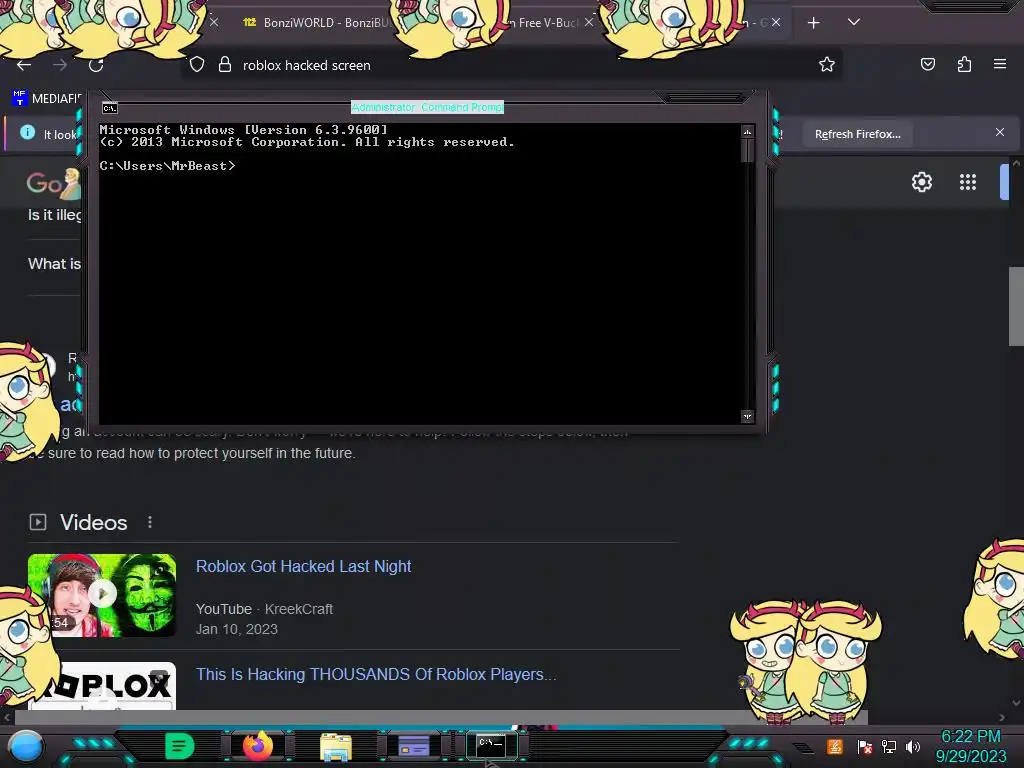Open Roblox Got Hacked Last Night link
This screenshot has height=768, width=1024.
click(303, 566)
